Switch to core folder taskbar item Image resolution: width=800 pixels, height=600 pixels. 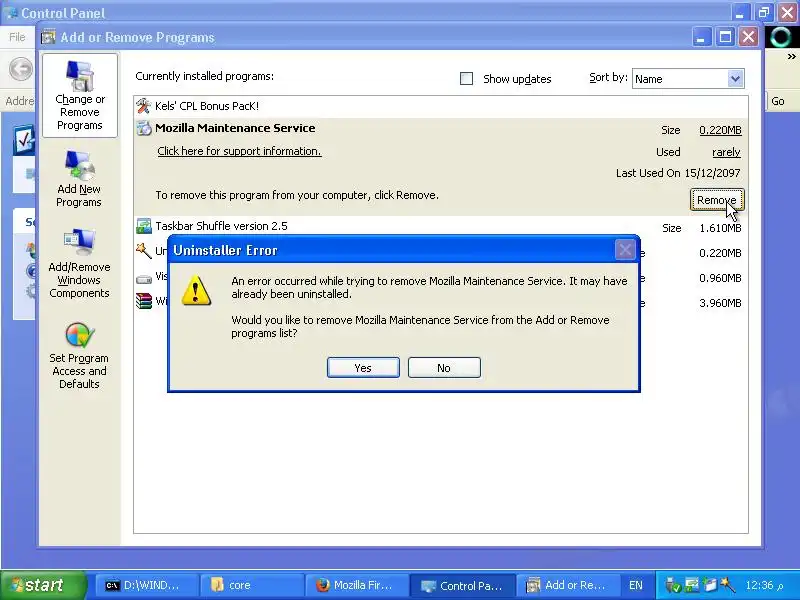pyautogui.click(x=251, y=585)
